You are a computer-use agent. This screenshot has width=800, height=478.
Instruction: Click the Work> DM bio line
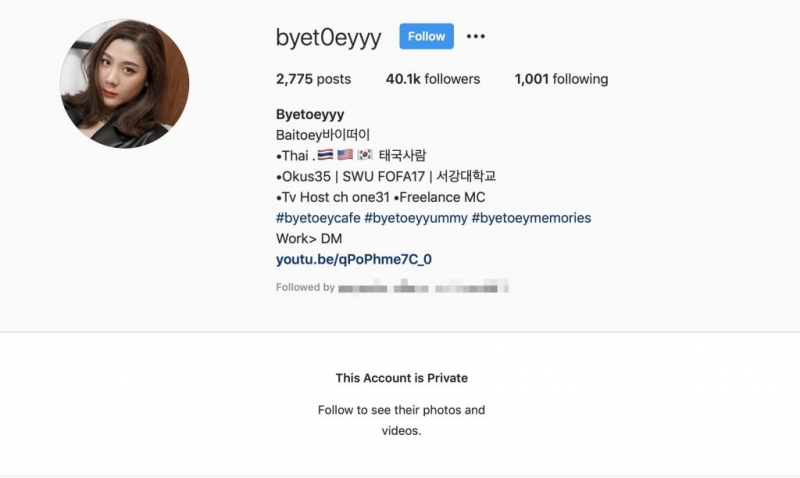click(309, 238)
